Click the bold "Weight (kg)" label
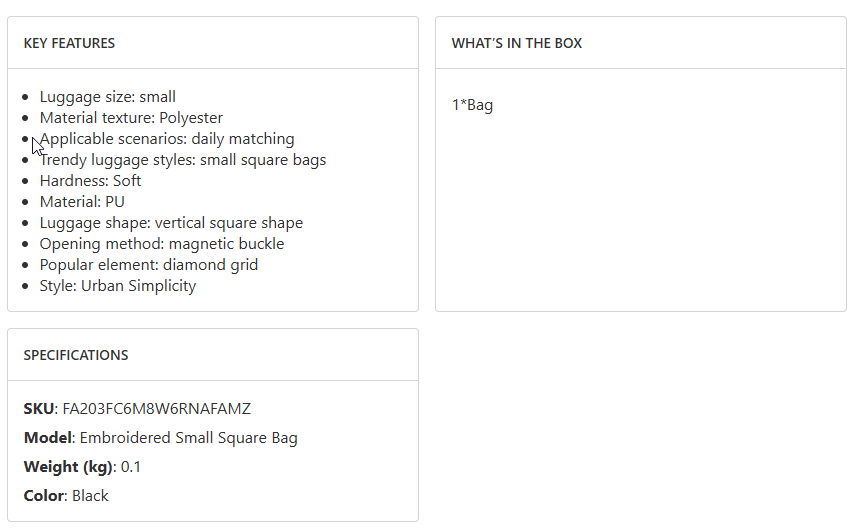The image size is (857, 531). click(67, 467)
